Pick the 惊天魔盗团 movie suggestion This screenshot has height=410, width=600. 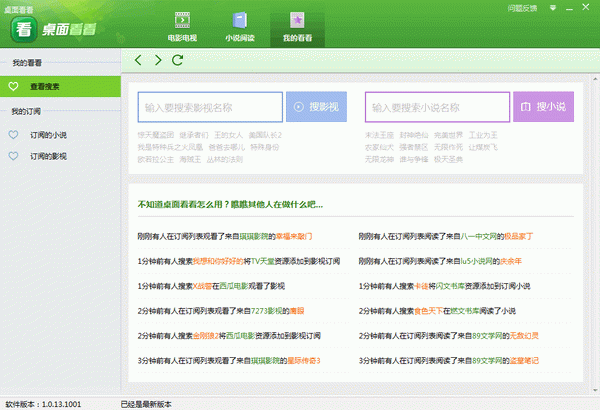point(156,135)
